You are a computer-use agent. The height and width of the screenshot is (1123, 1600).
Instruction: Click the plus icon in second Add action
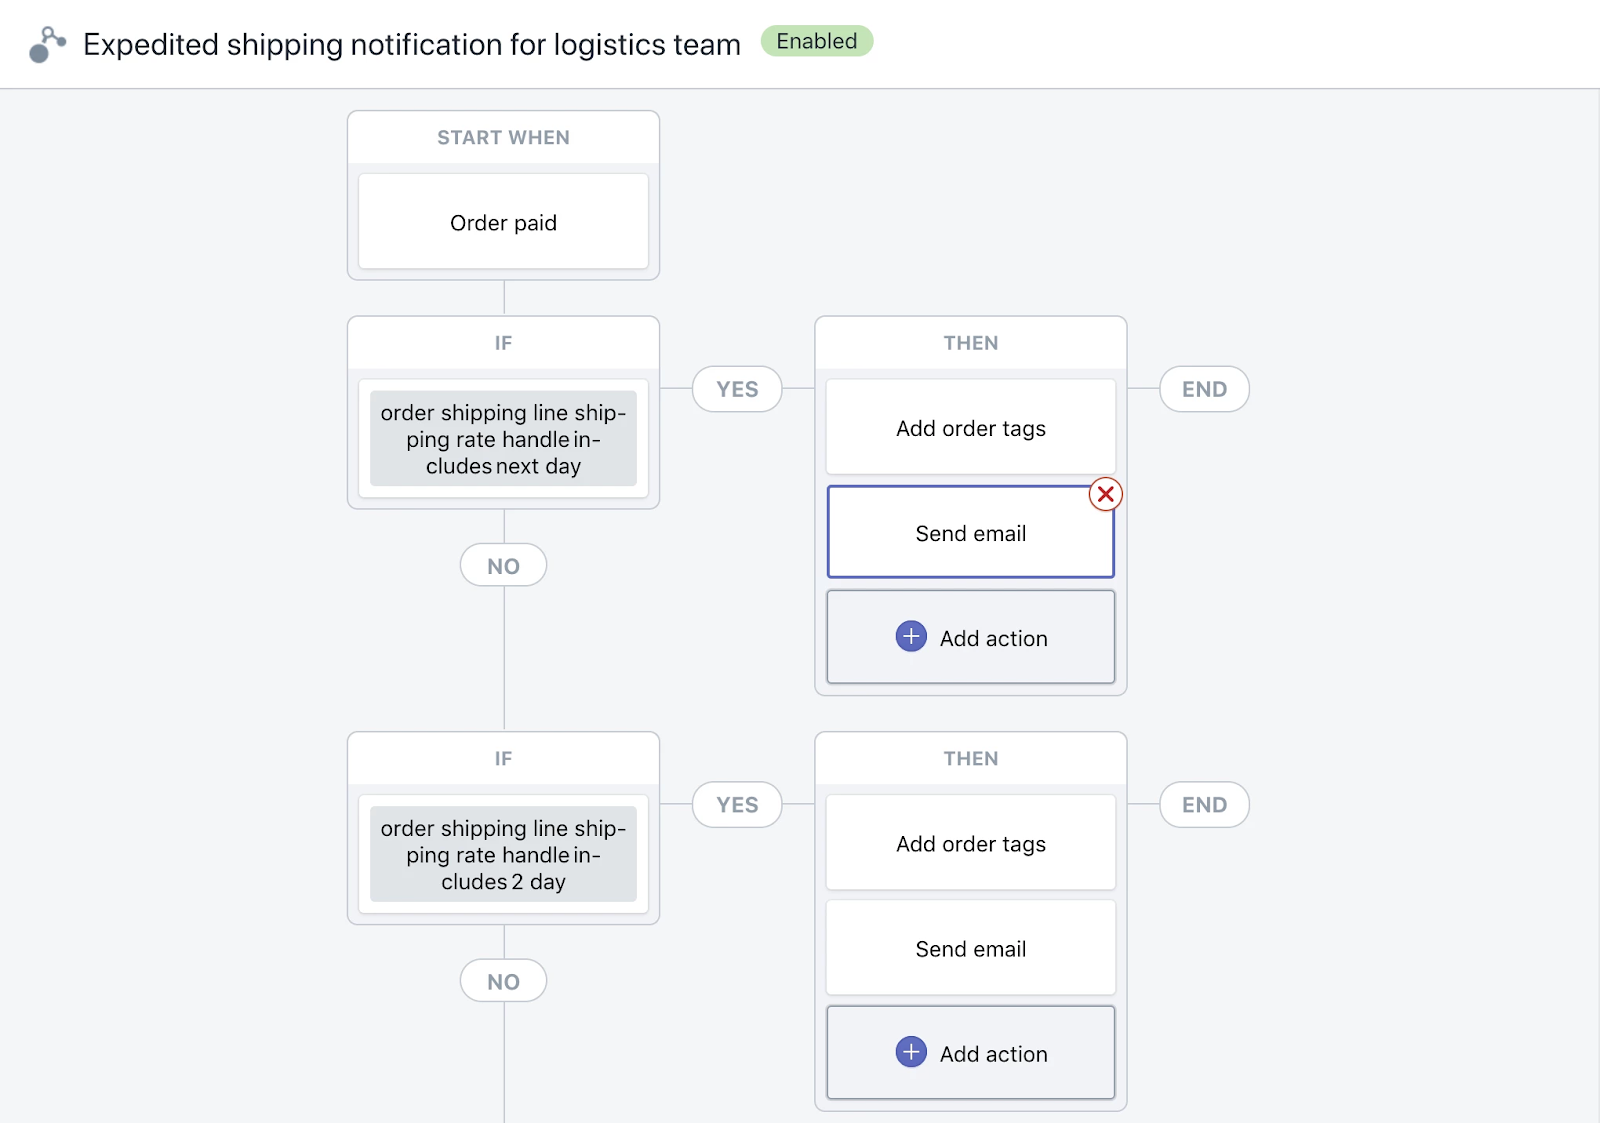click(x=911, y=1052)
